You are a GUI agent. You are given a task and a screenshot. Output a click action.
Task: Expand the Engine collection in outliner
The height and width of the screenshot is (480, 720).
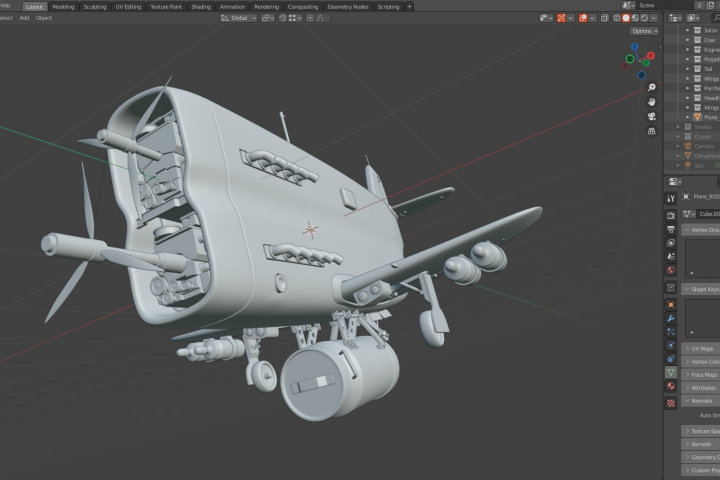687,50
